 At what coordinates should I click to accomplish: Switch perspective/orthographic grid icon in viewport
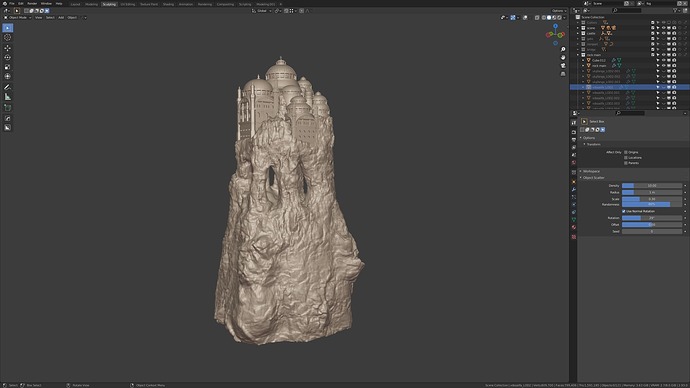pyautogui.click(x=563, y=74)
